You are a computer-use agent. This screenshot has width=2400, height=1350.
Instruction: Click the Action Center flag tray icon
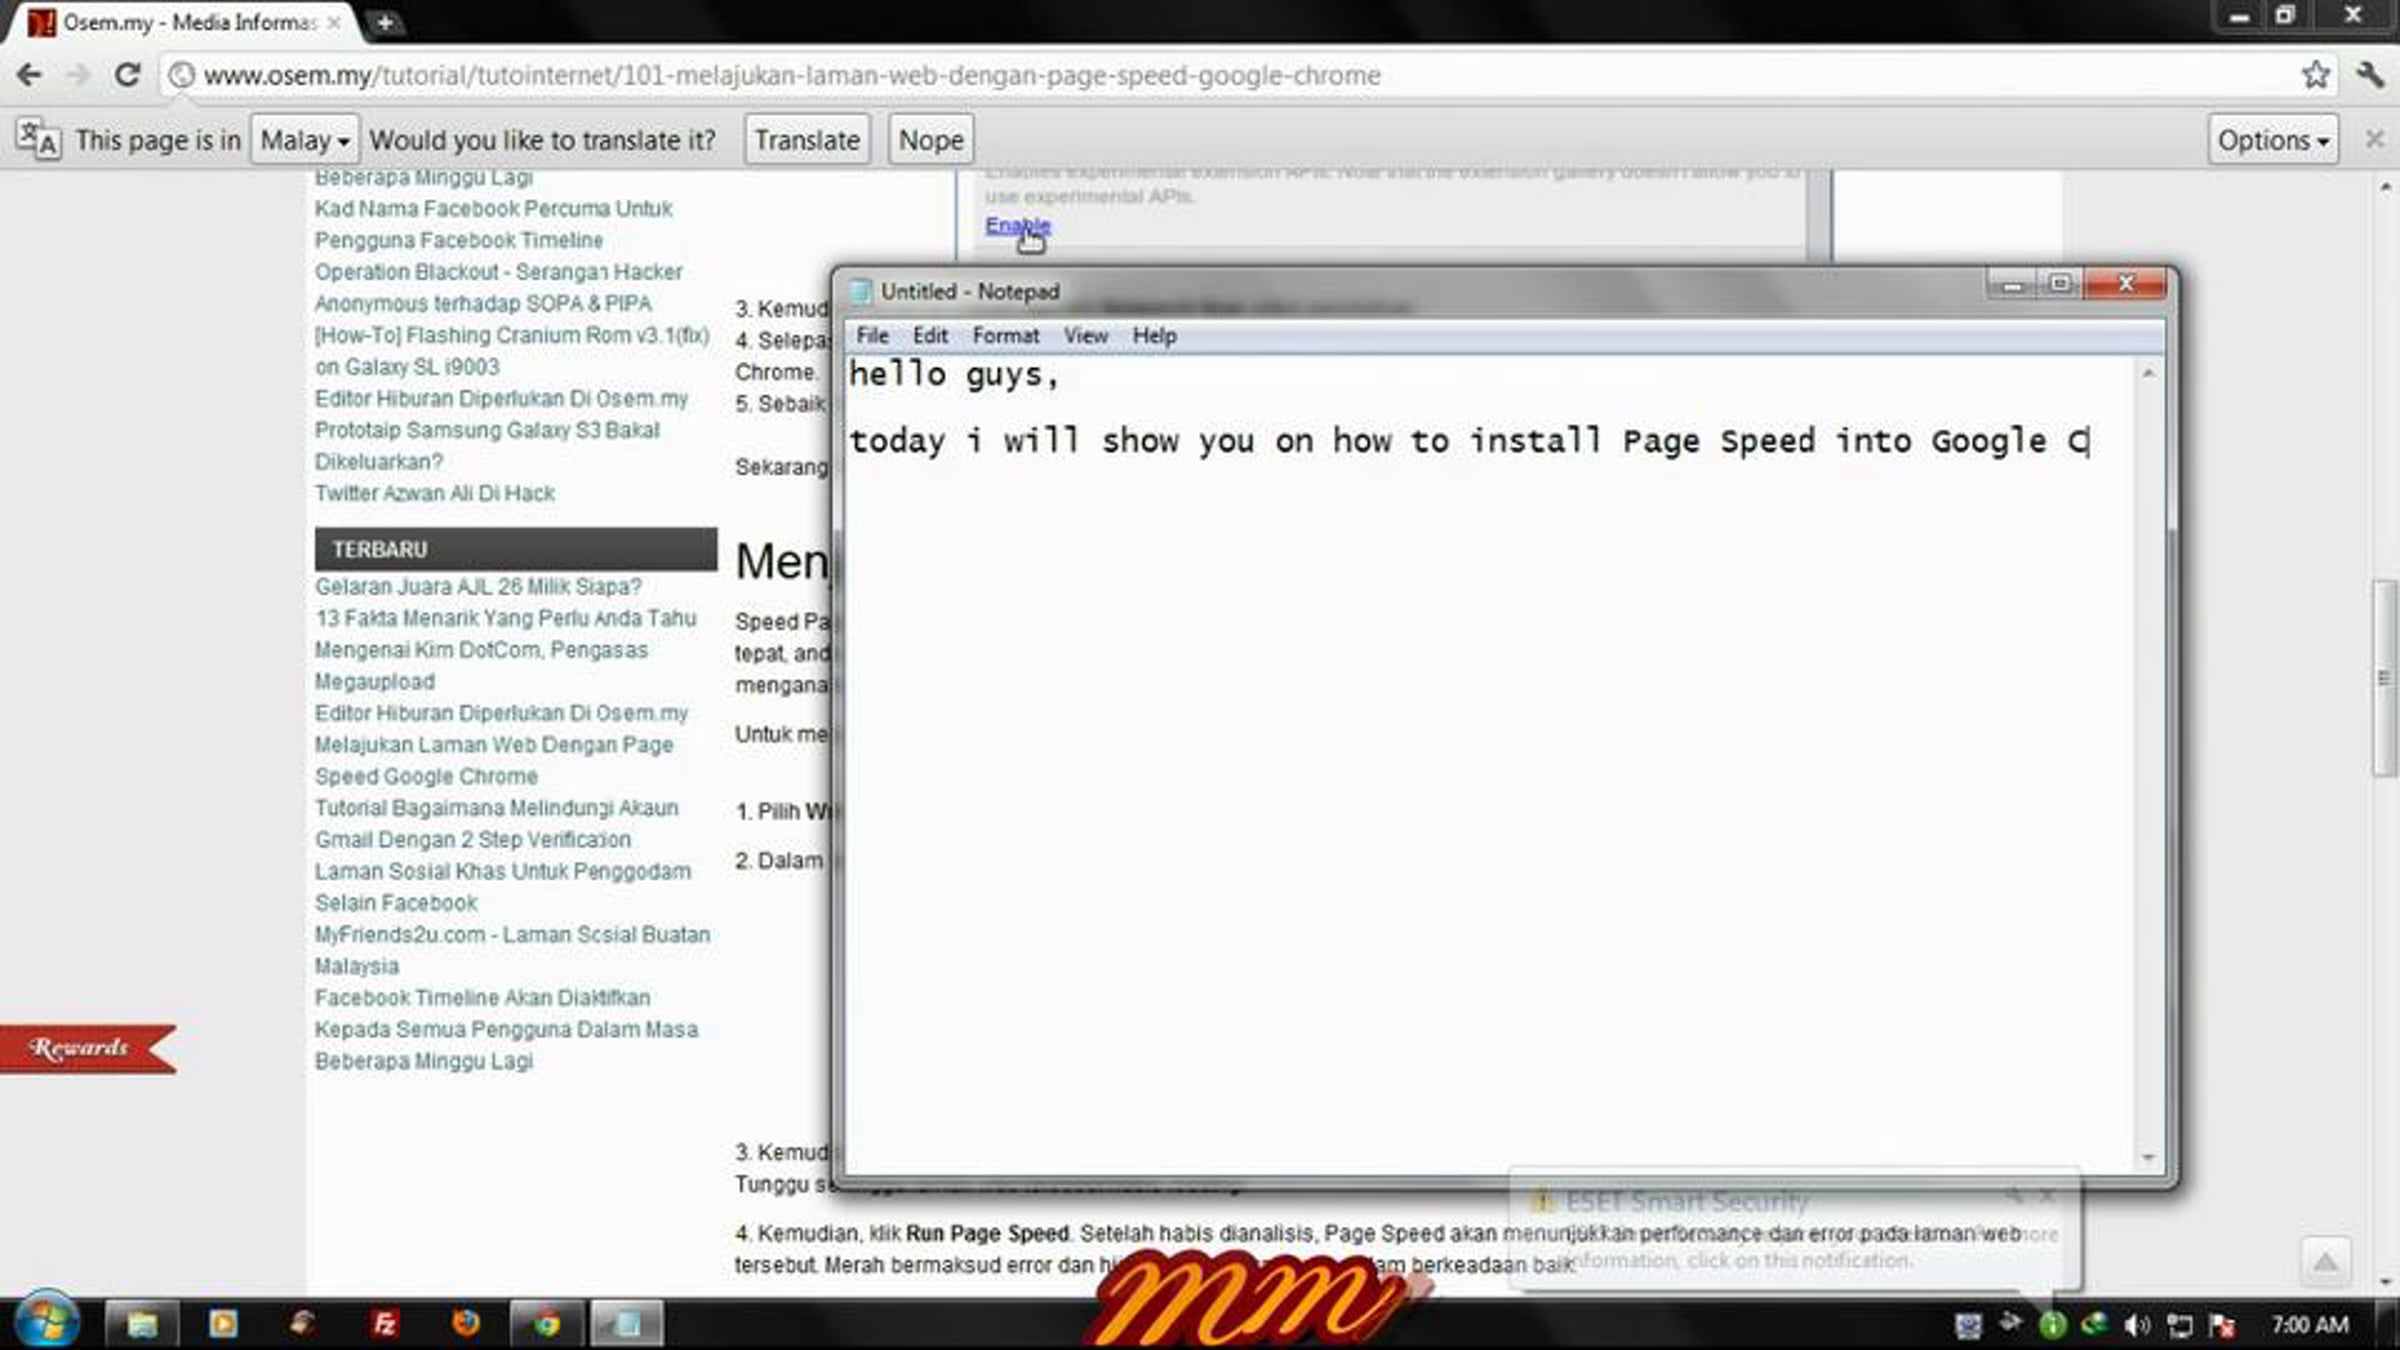(2221, 1325)
